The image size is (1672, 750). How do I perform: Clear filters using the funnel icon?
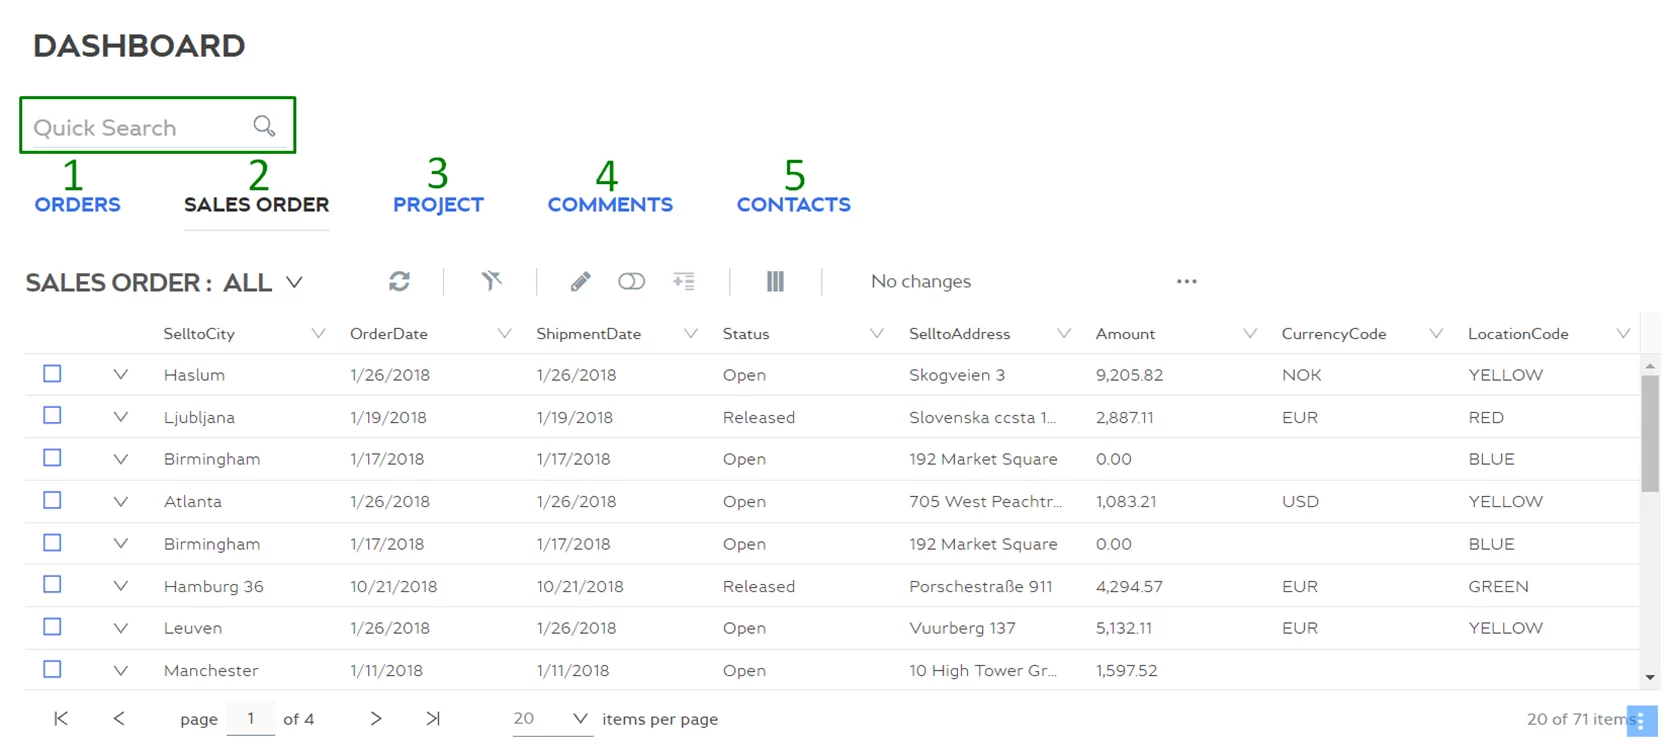coord(491,281)
